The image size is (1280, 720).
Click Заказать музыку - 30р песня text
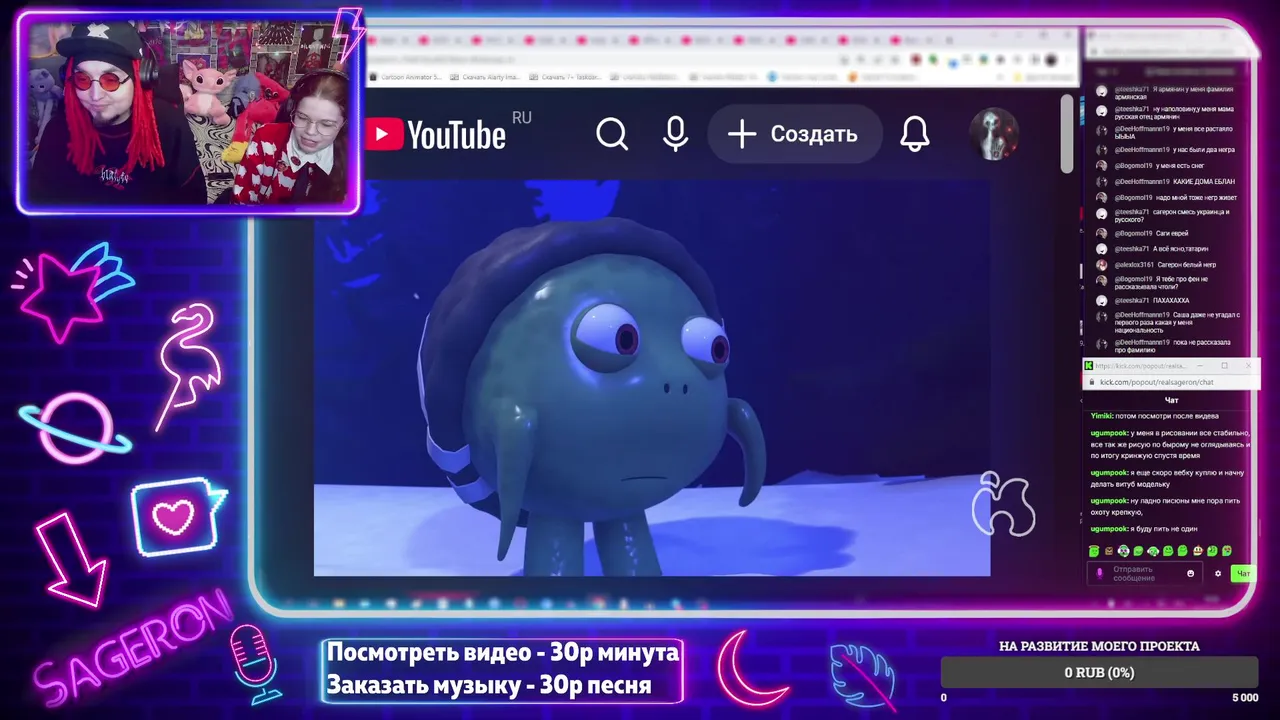[x=488, y=686]
